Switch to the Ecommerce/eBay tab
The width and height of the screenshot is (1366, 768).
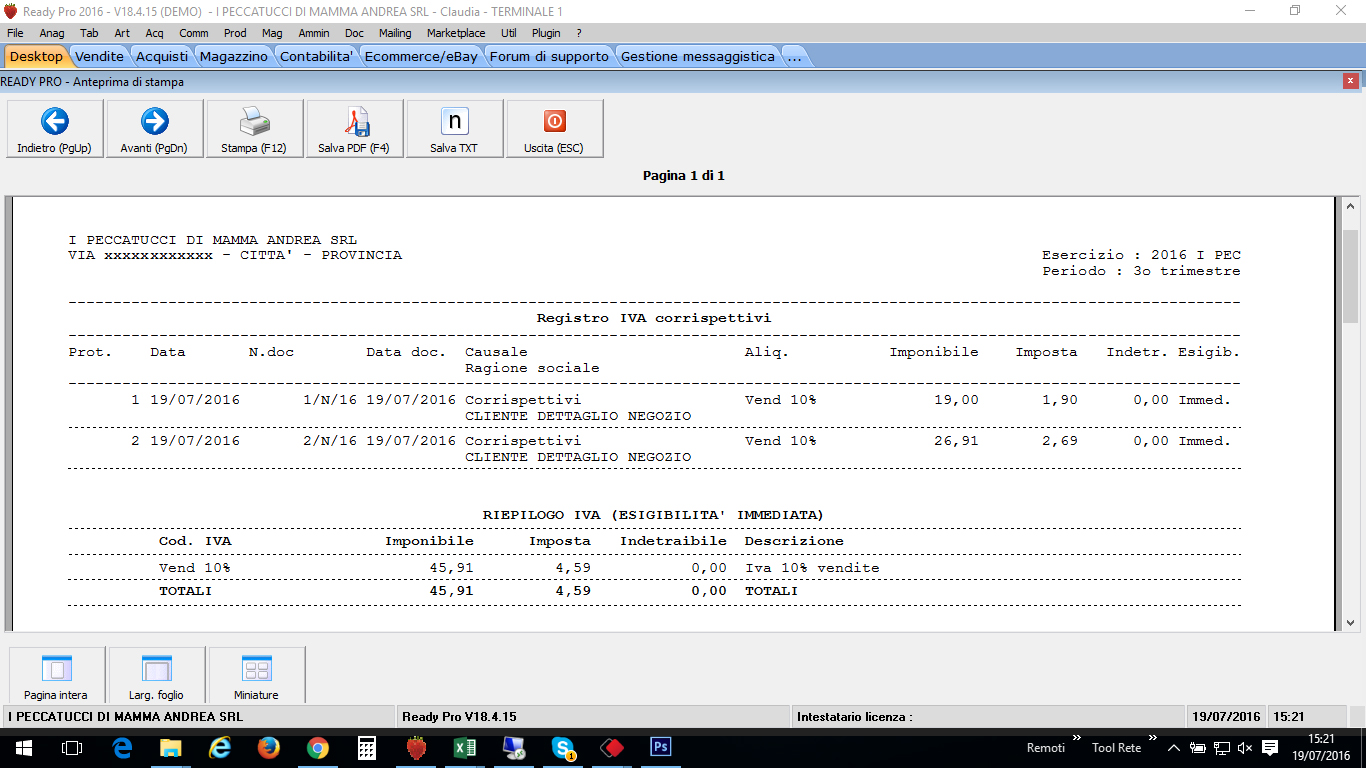(x=421, y=56)
